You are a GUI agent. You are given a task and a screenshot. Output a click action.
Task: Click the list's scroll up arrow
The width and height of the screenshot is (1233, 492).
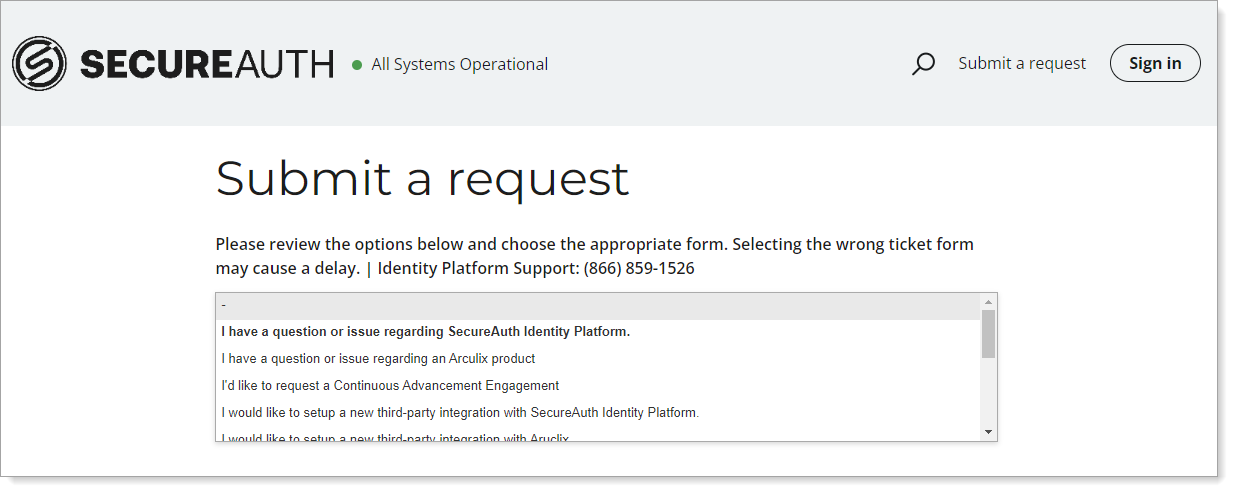coord(988,302)
